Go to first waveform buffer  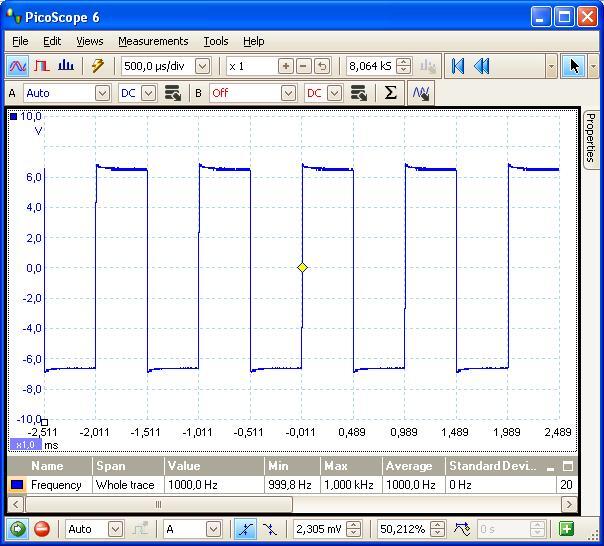point(458,66)
